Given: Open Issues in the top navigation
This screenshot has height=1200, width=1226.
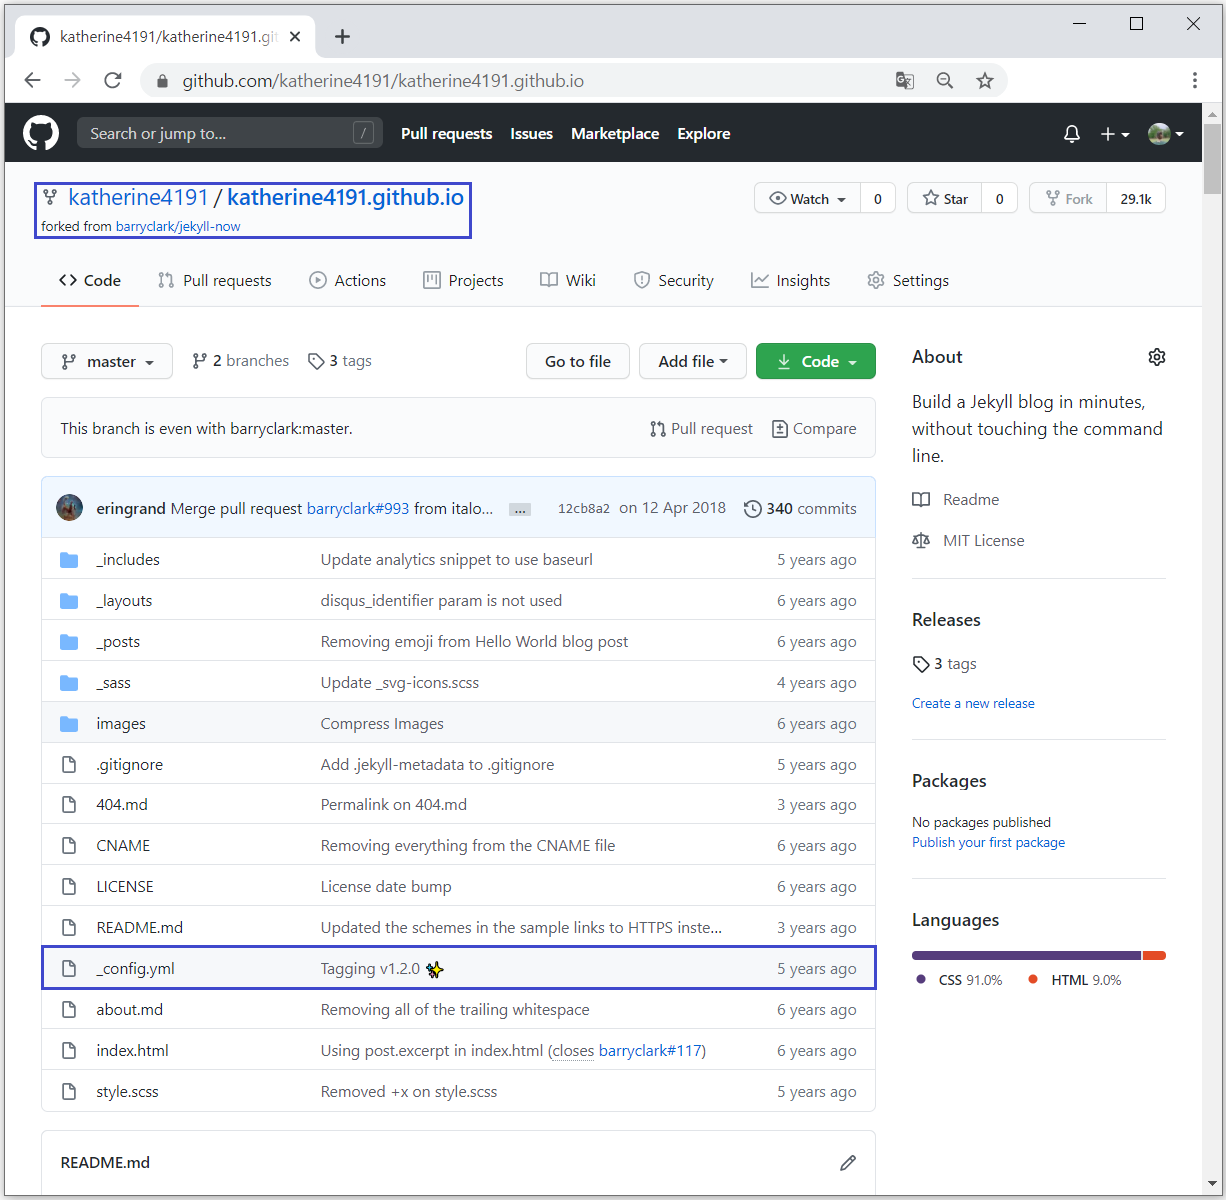Looking at the screenshot, I should pos(531,134).
